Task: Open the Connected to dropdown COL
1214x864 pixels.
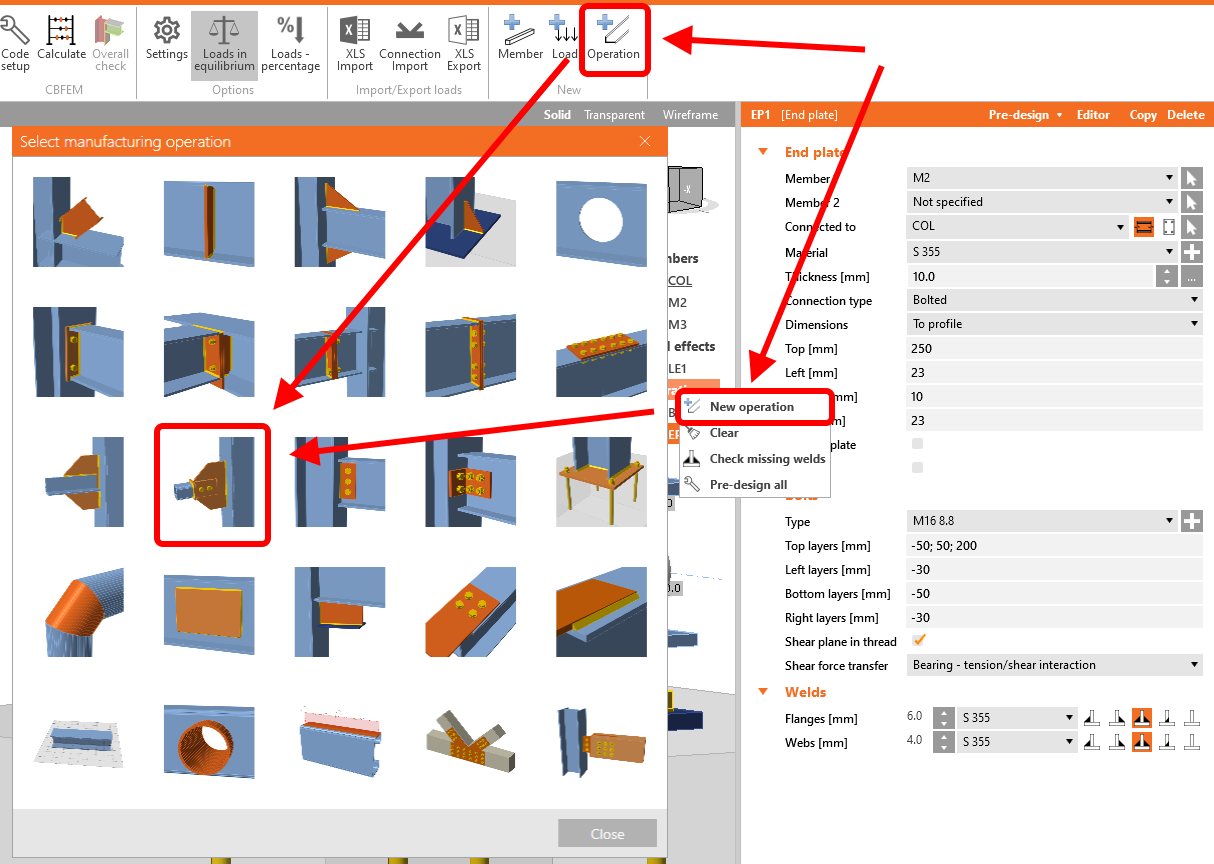Action: pos(1018,227)
